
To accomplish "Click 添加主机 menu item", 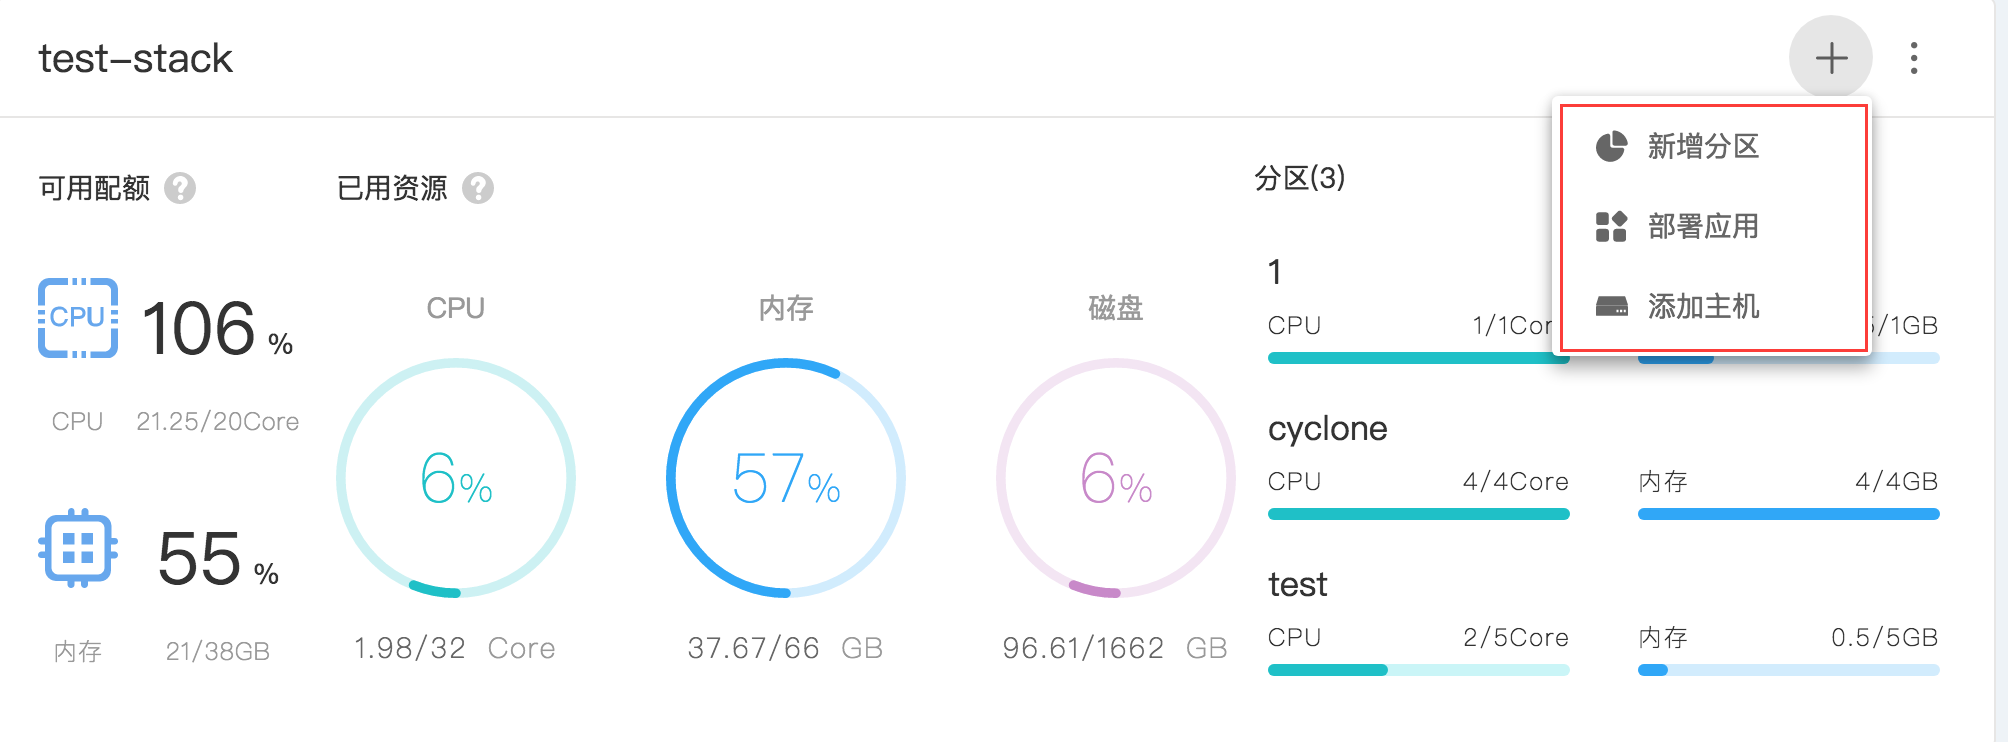I will click(1703, 307).
